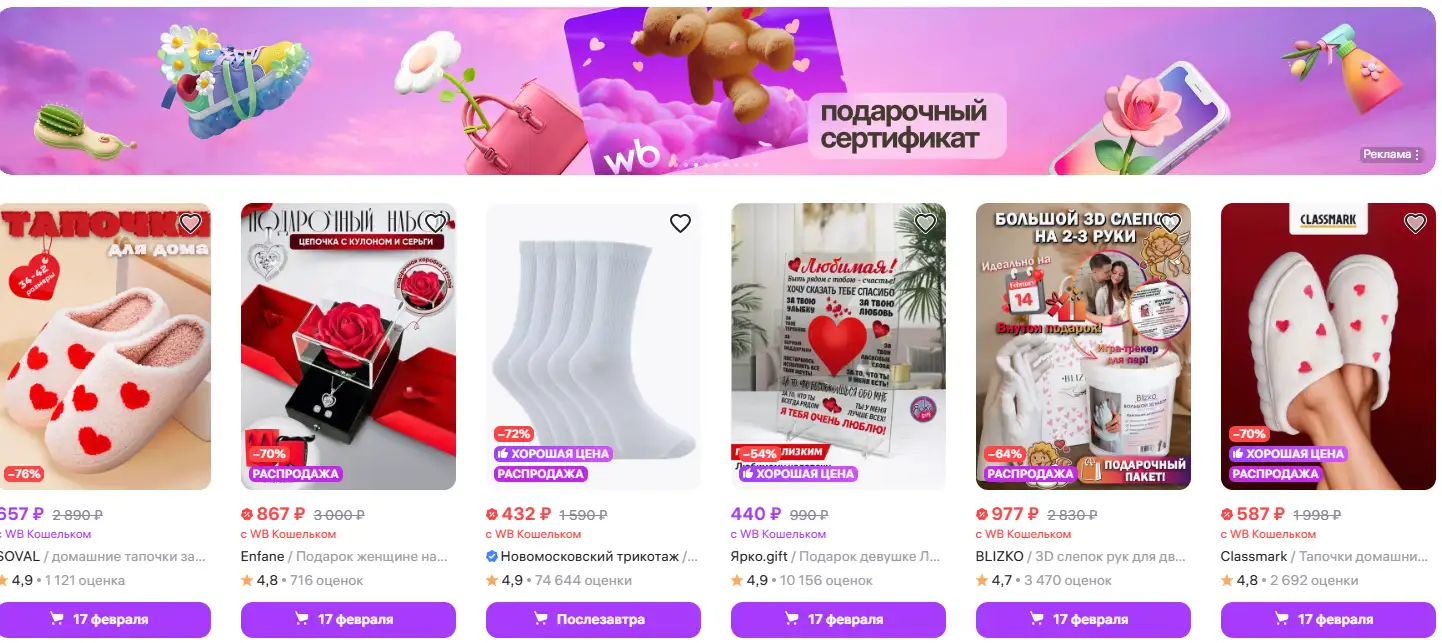Toggle the wishlist heart on Enfane gift set
Image resolution: width=1442 pixels, height=643 pixels.
point(435,223)
